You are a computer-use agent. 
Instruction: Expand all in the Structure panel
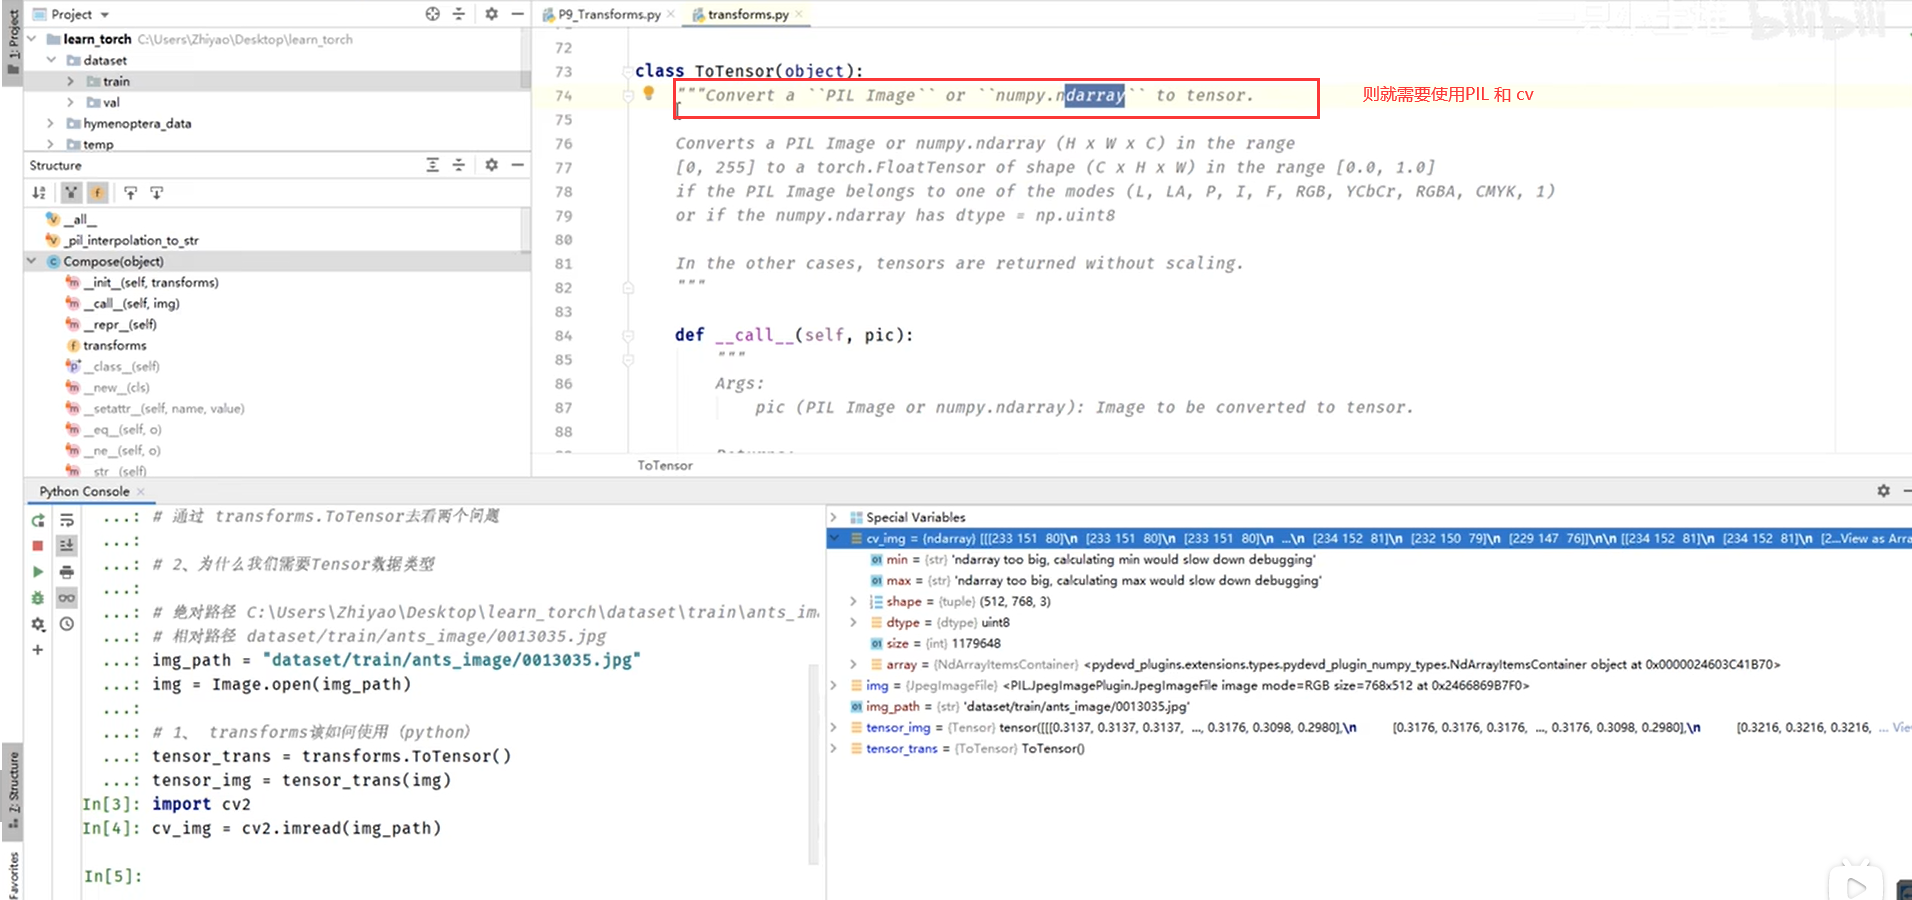[x=432, y=165]
